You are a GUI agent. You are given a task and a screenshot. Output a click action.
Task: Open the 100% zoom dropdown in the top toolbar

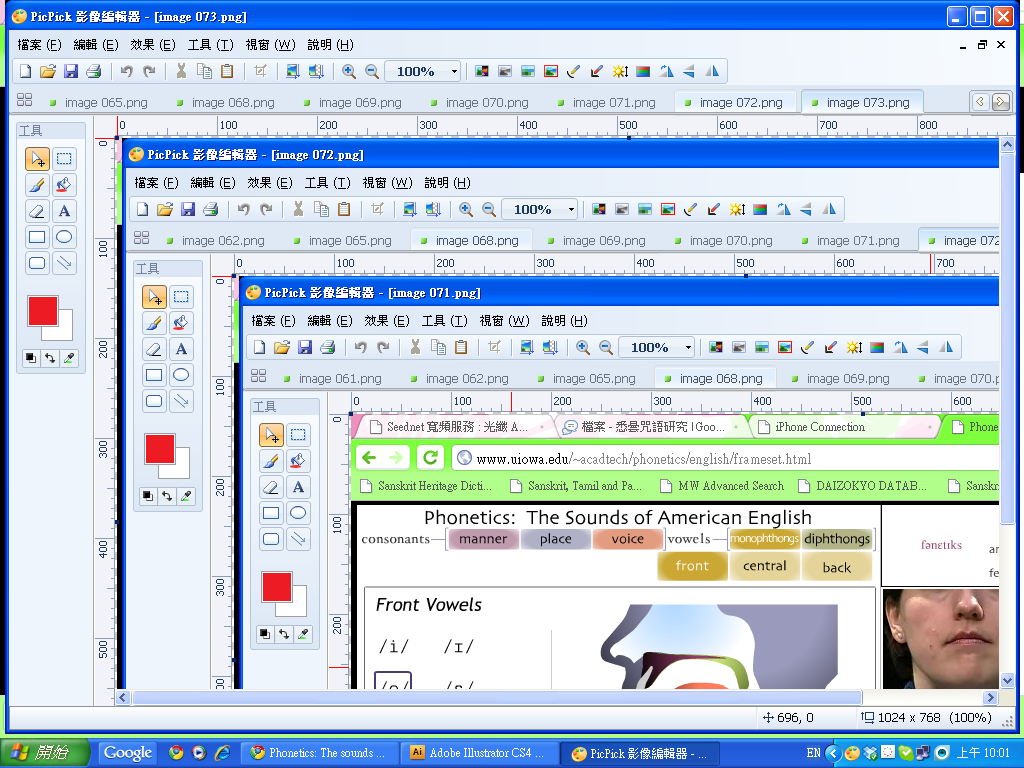[454, 71]
